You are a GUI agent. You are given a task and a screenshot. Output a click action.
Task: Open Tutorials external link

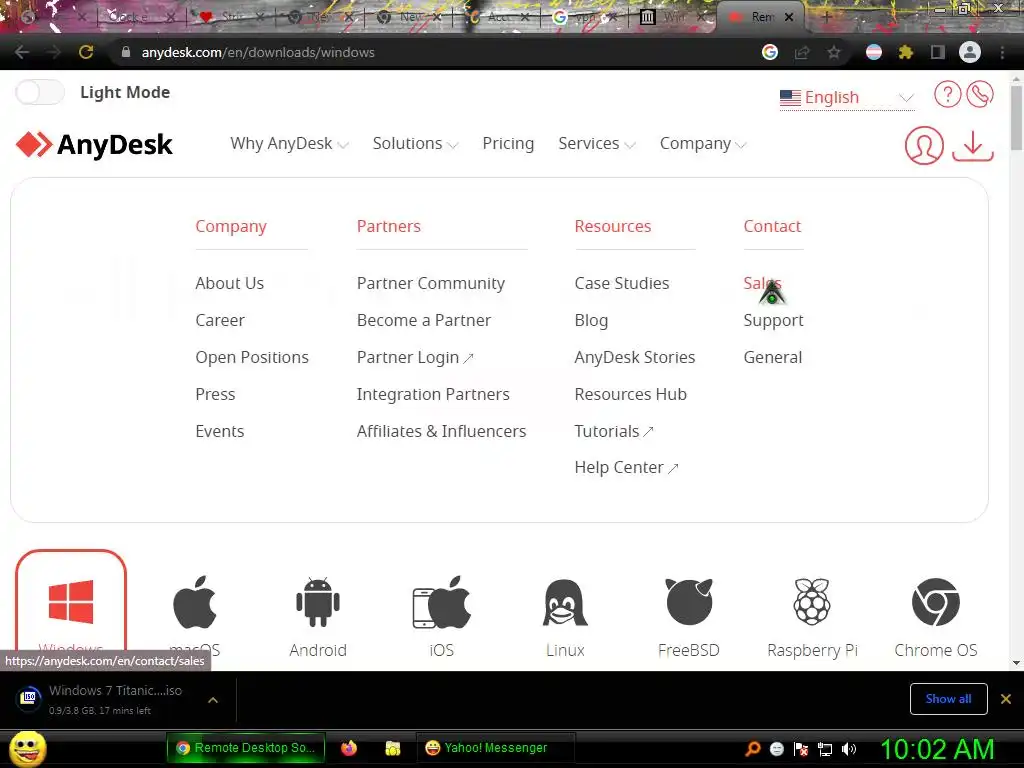click(614, 431)
